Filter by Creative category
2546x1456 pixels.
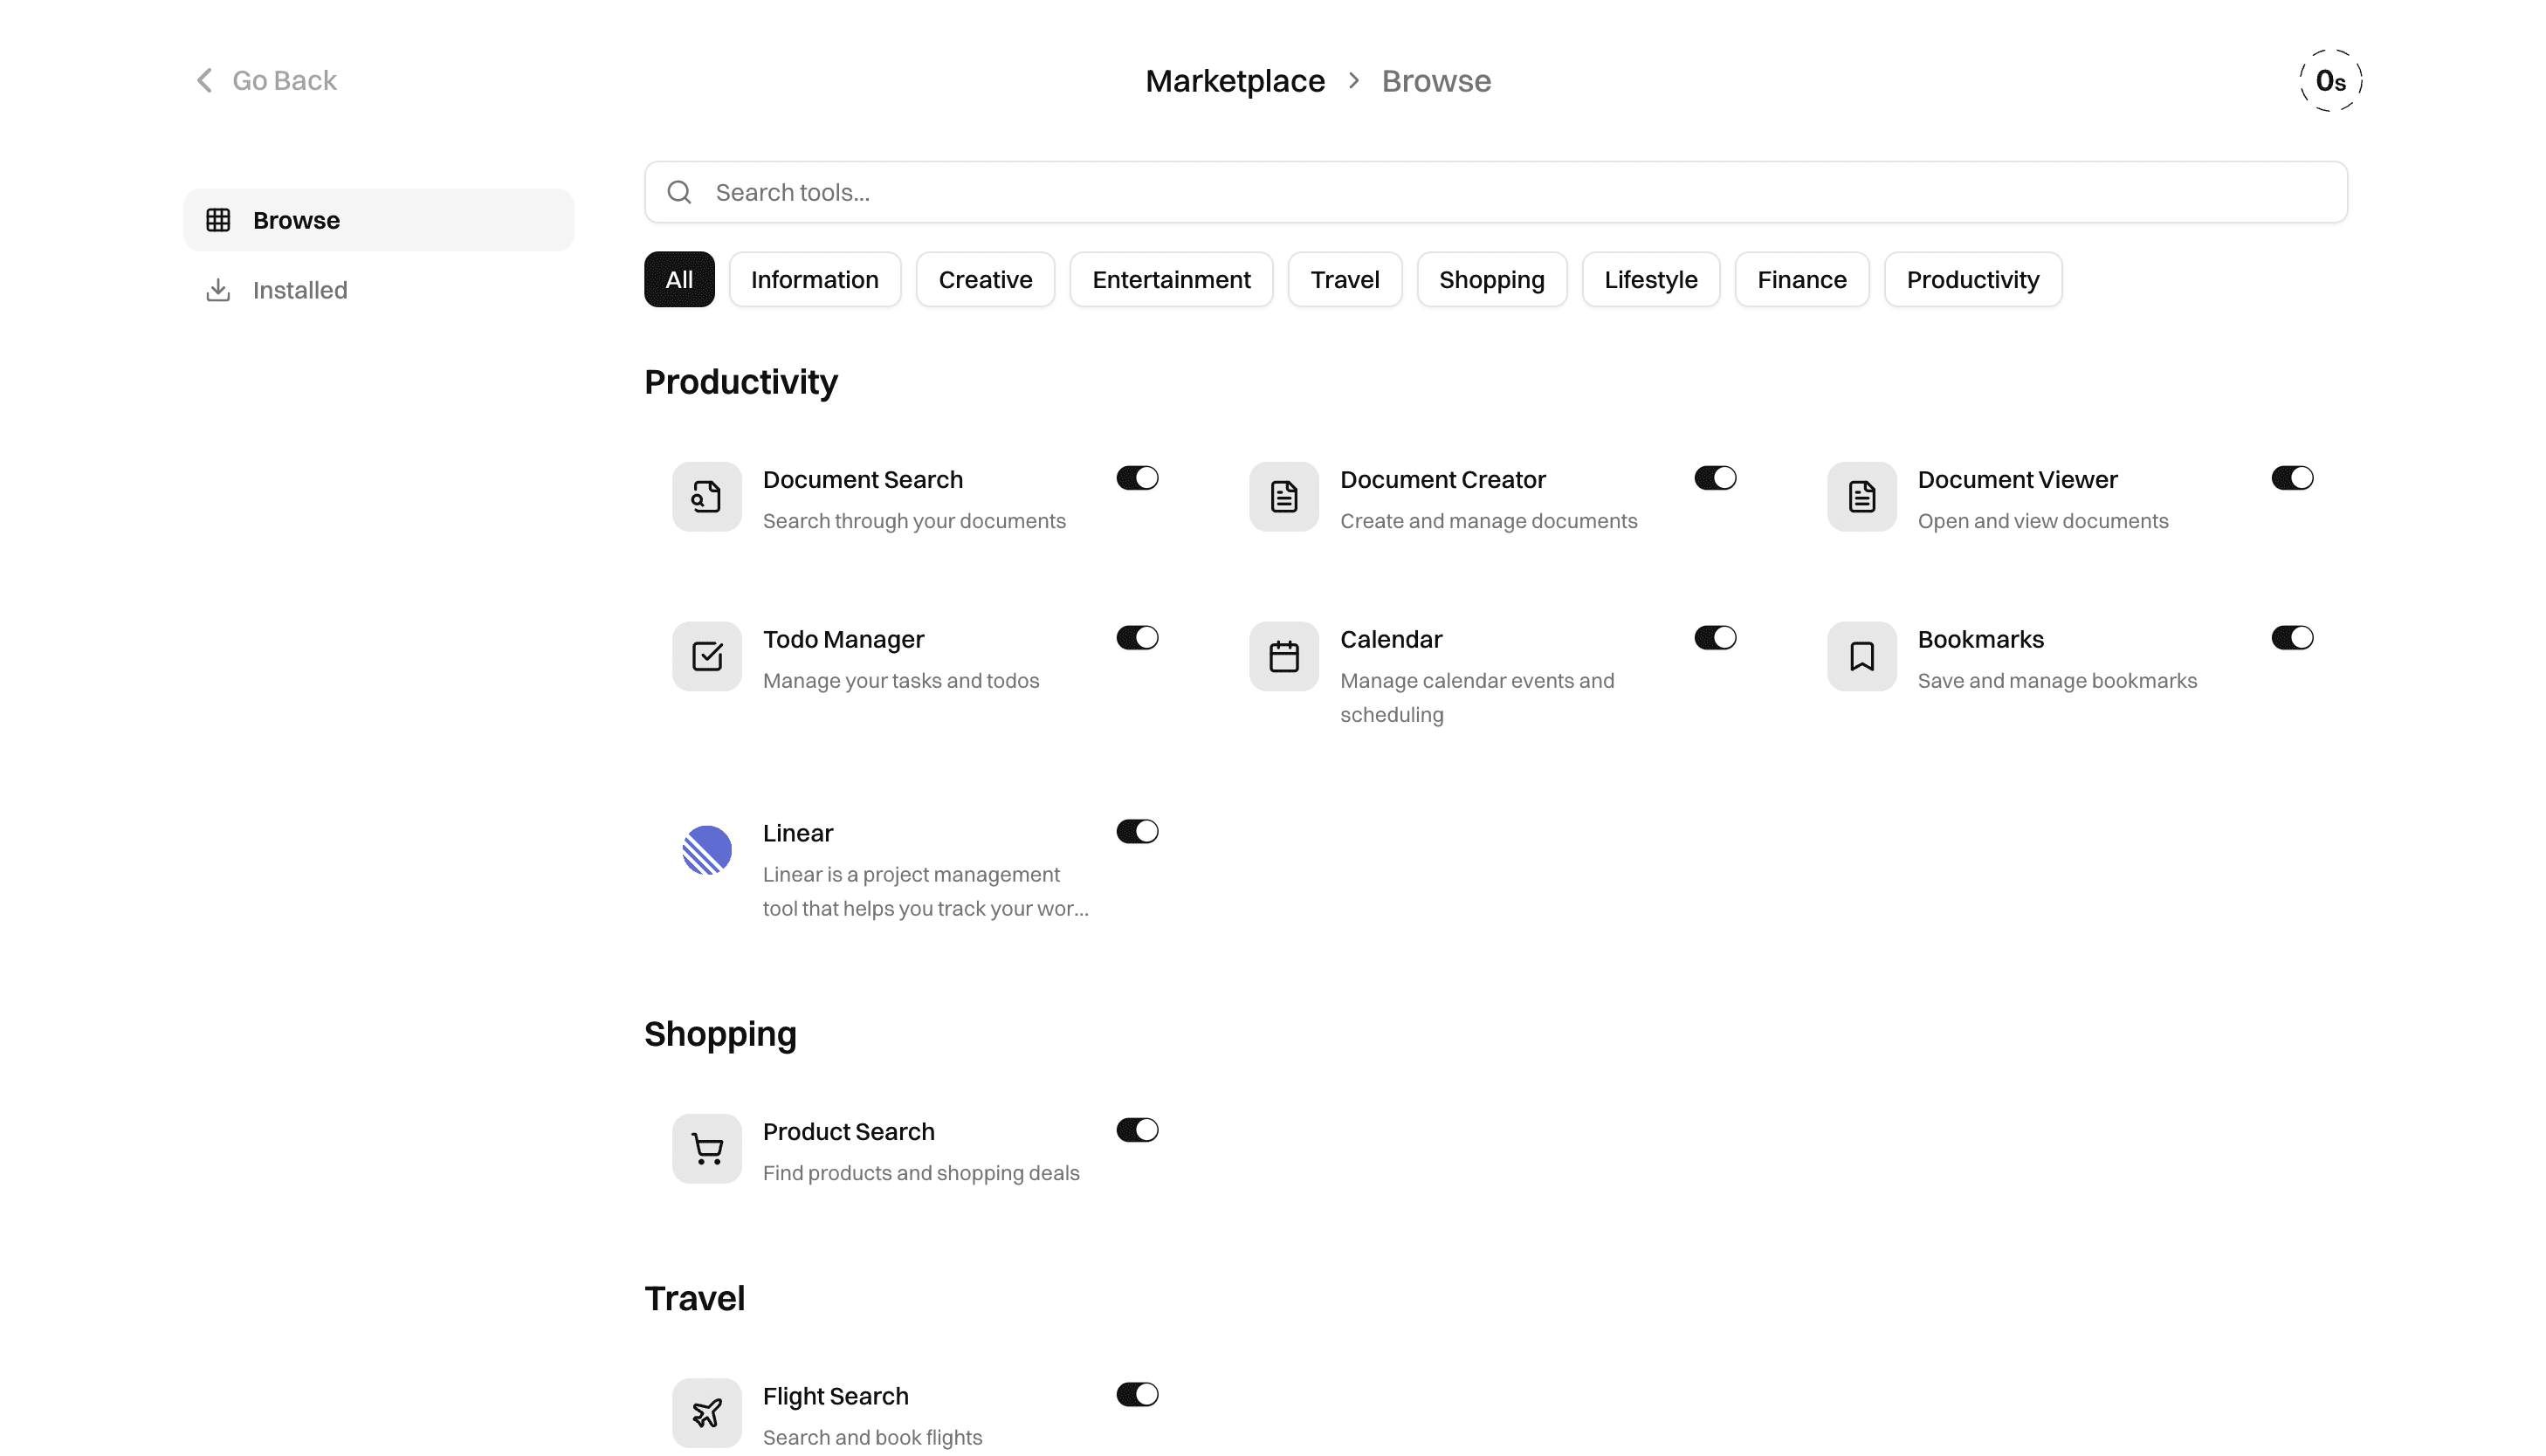point(985,279)
